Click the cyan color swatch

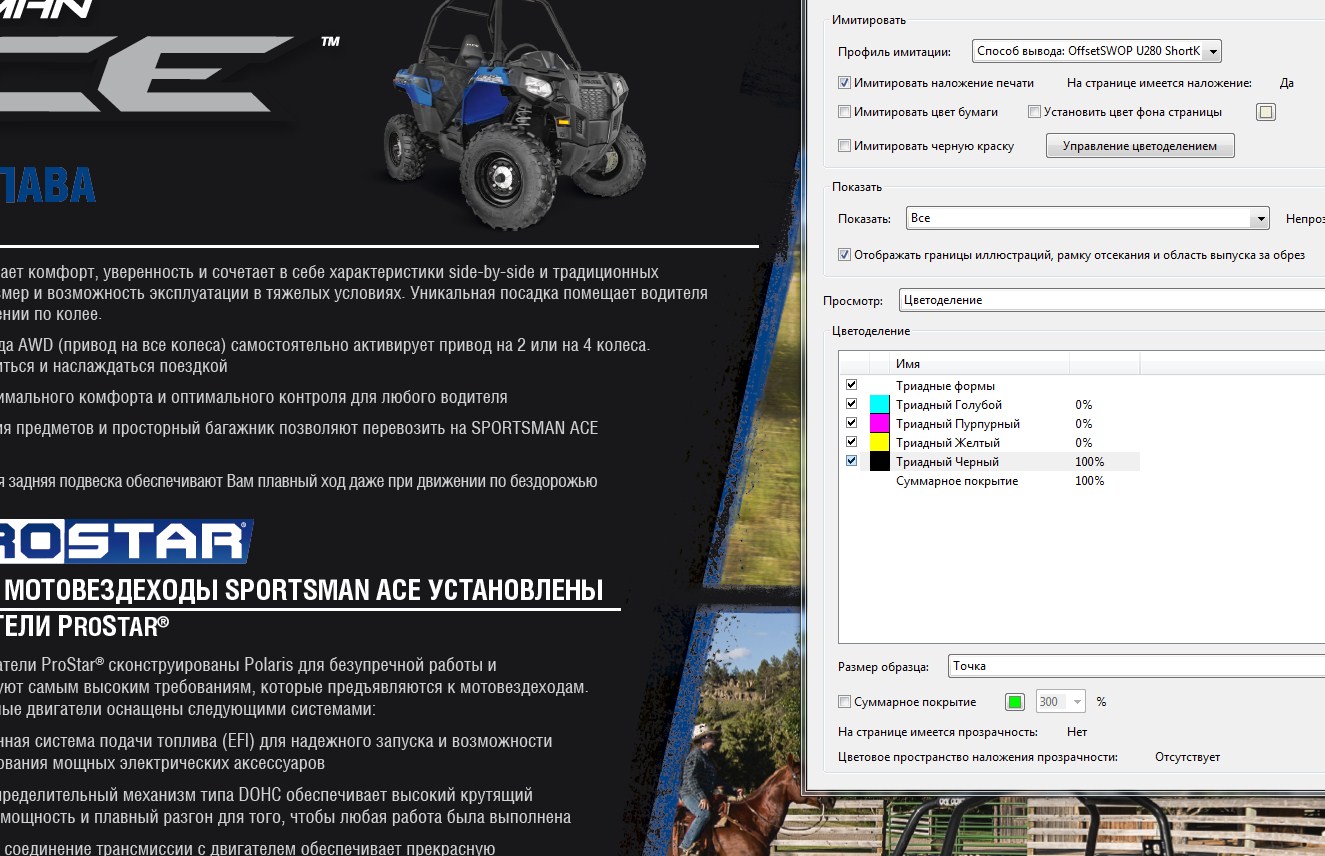pyautogui.click(x=880, y=404)
